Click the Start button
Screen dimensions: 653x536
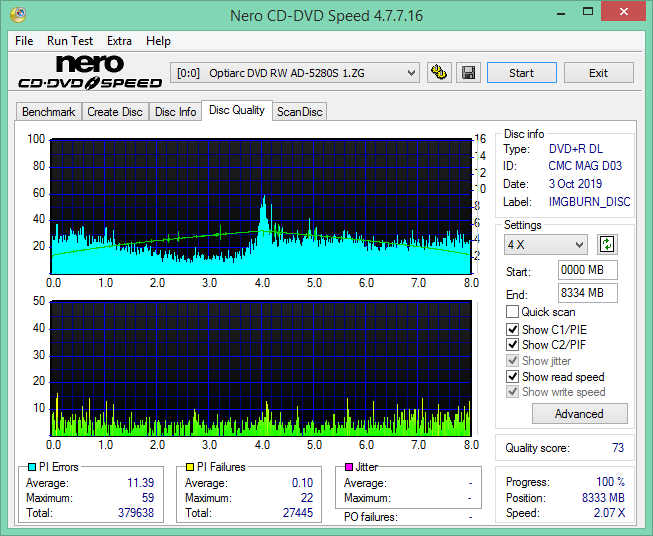tap(522, 73)
